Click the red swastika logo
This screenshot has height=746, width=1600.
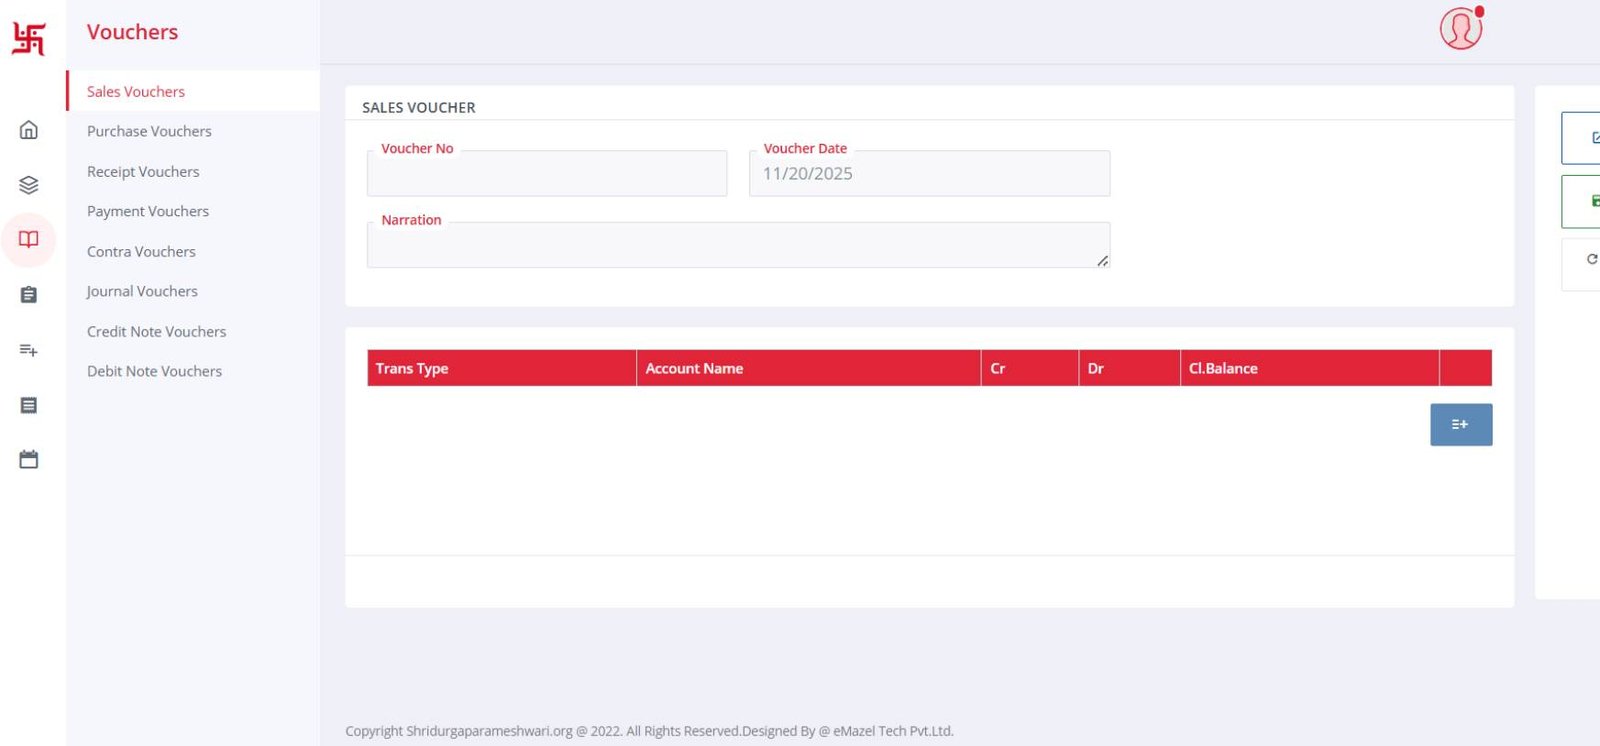[x=29, y=39]
